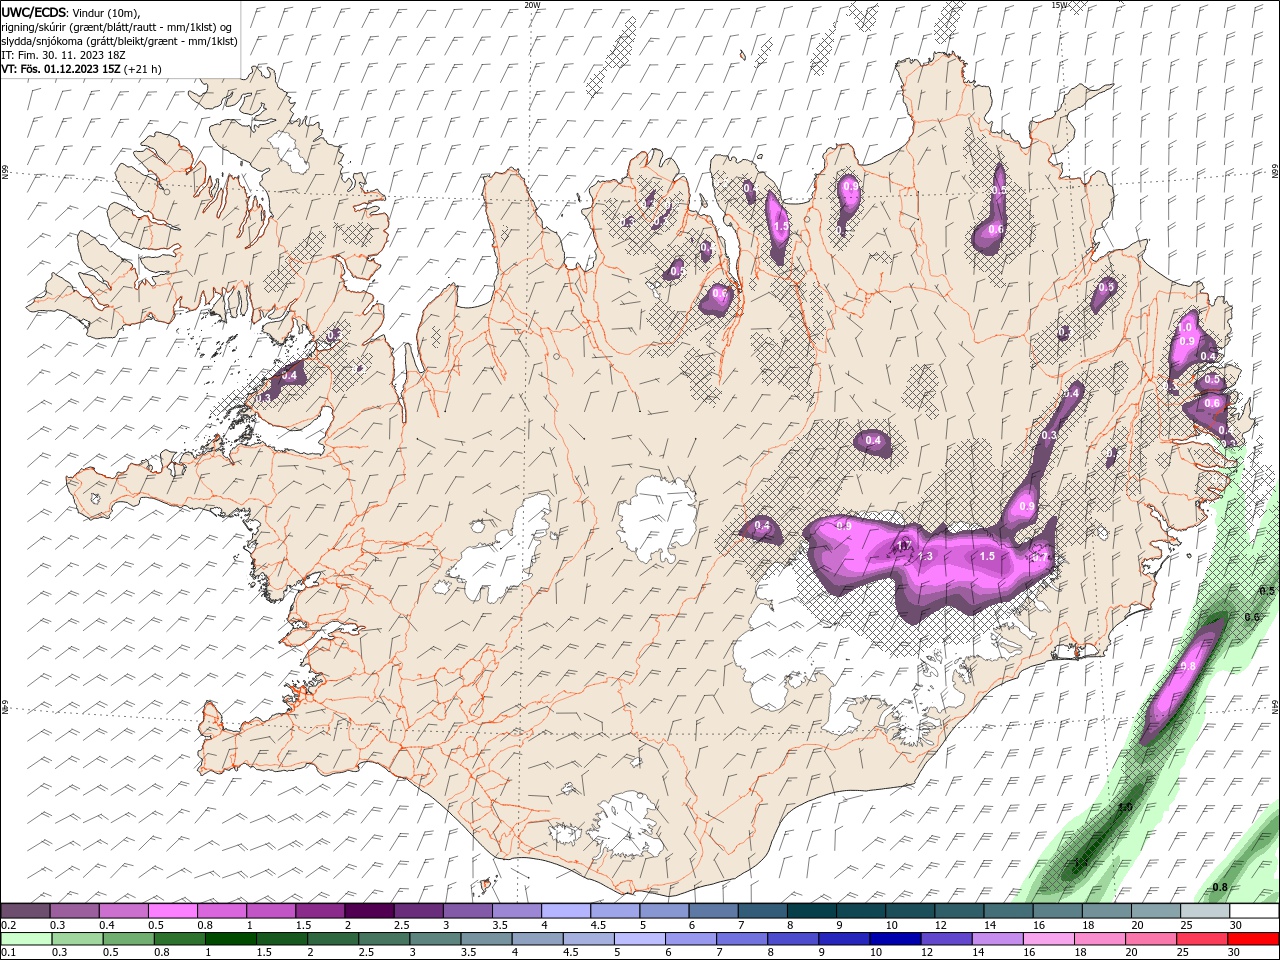The height and width of the screenshot is (960, 1280).
Task: Pick the deep blue 10 swatch in rain legend
Action: (x=895, y=939)
